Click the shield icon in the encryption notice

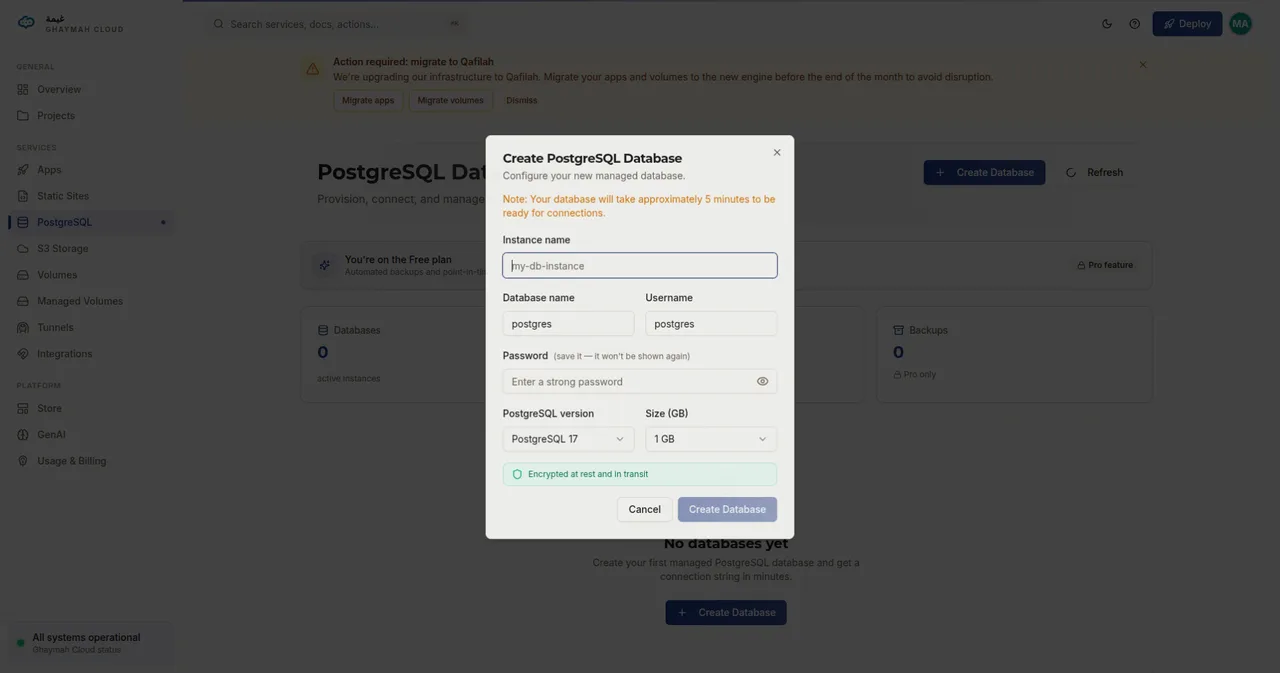coord(517,475)
